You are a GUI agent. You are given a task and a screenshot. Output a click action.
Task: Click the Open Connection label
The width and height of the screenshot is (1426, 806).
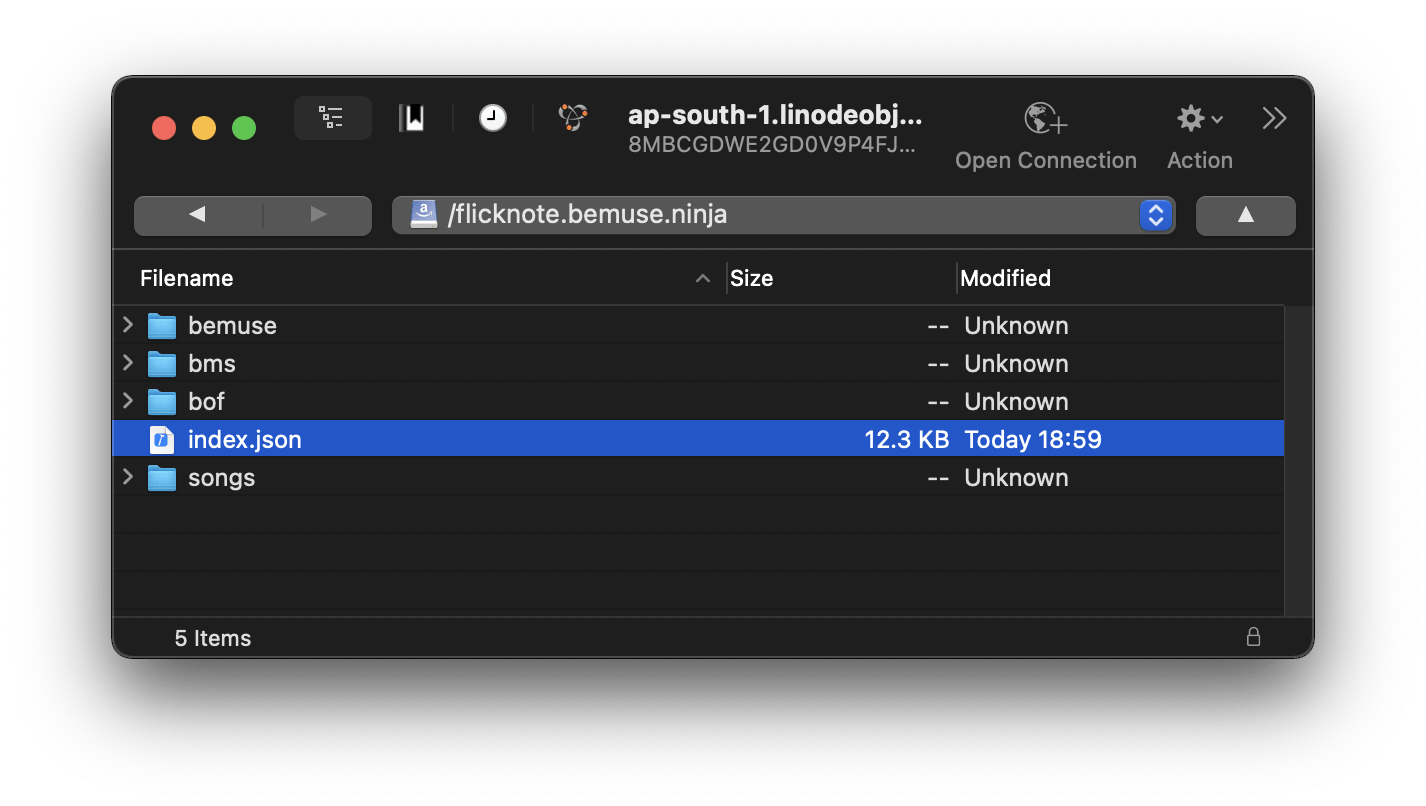coord(1045,159)
